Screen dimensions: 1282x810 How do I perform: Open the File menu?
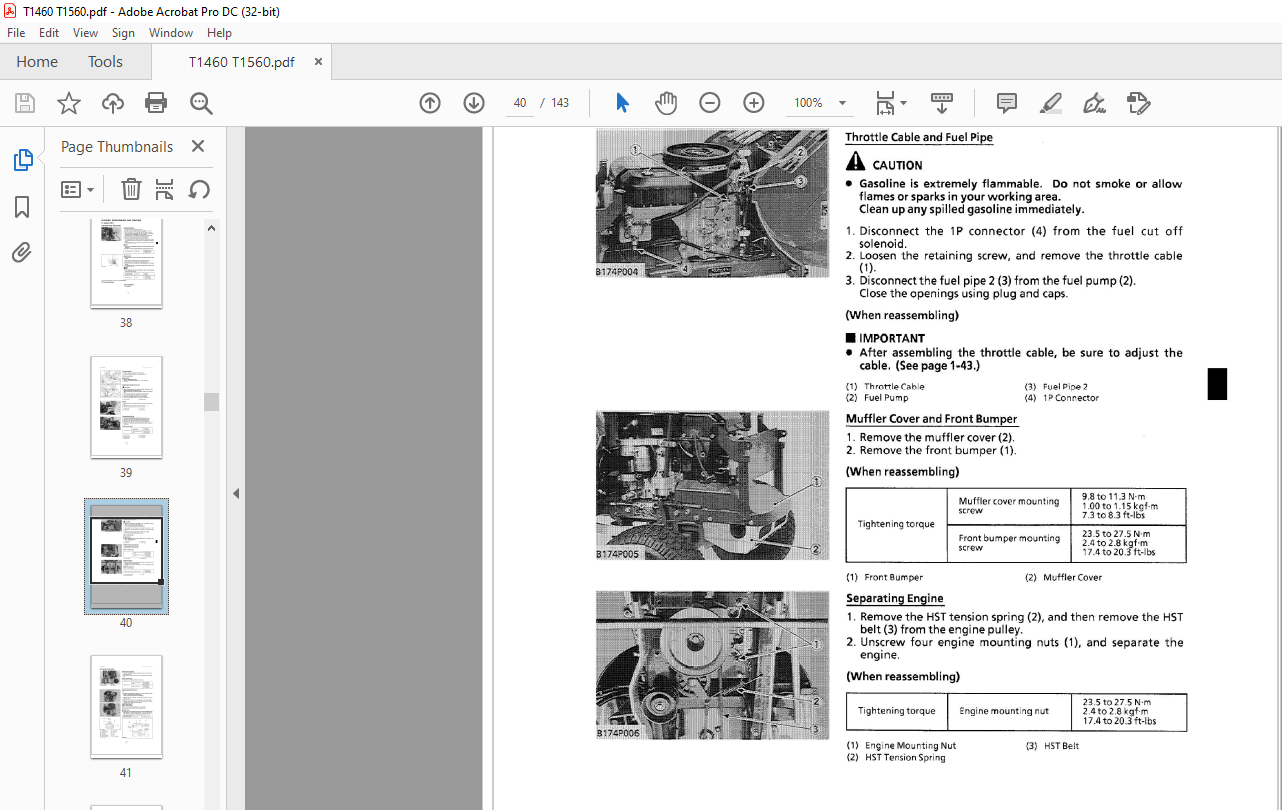click(x=16, y=33)
